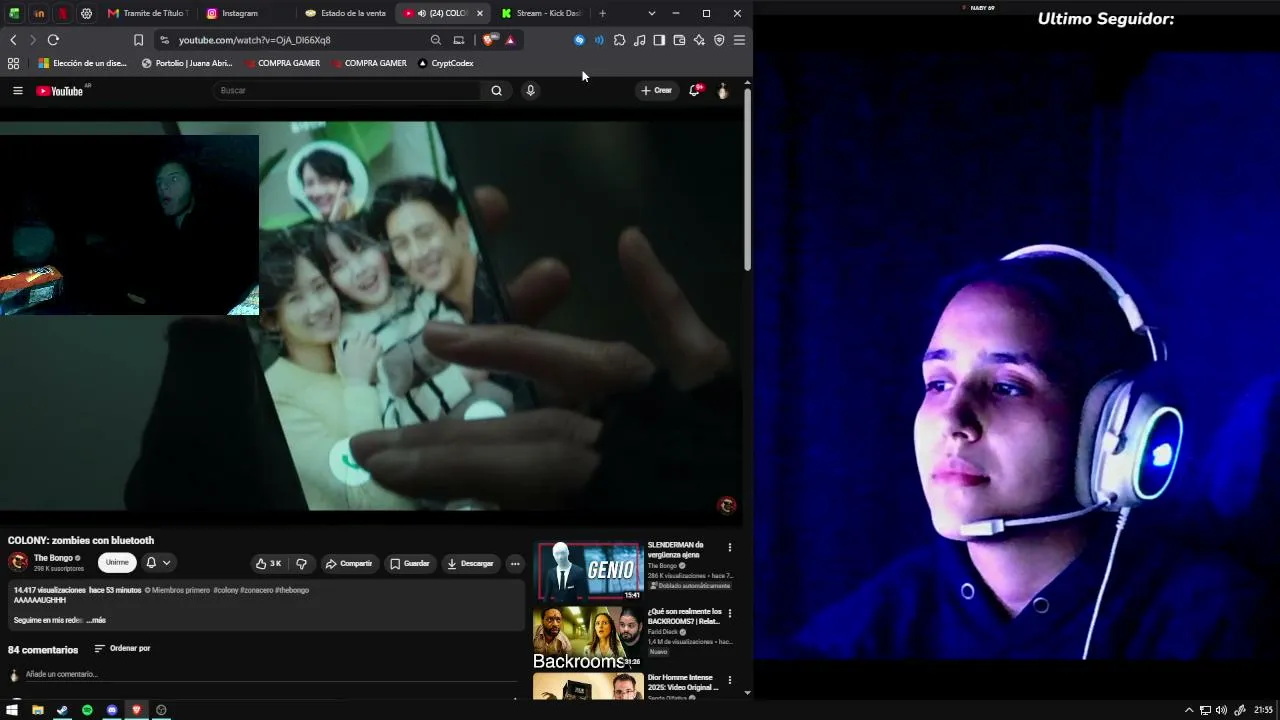This screenshot has height=720, width=1280.
Task: Open File Explorer from the taskbar
Action: [37, 710]
